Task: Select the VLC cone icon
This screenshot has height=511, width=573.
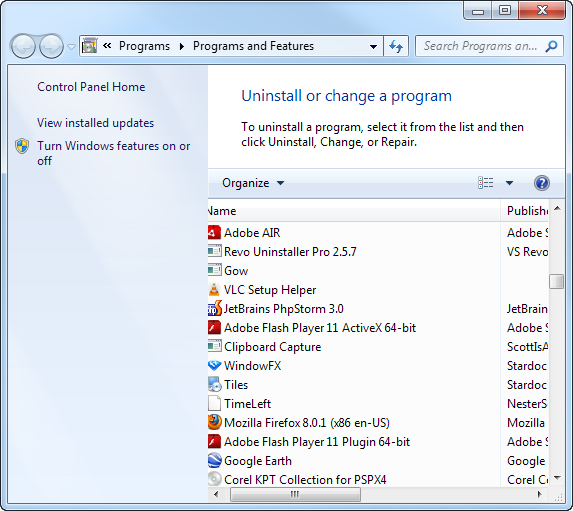Action: click(214, 290)
